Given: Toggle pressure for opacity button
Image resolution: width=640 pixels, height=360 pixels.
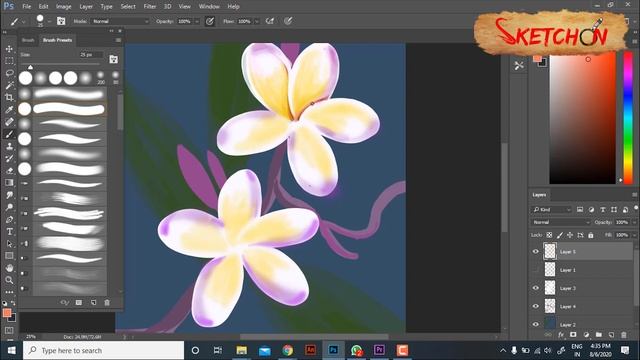Looking at the screenshot, I should 209,21.
